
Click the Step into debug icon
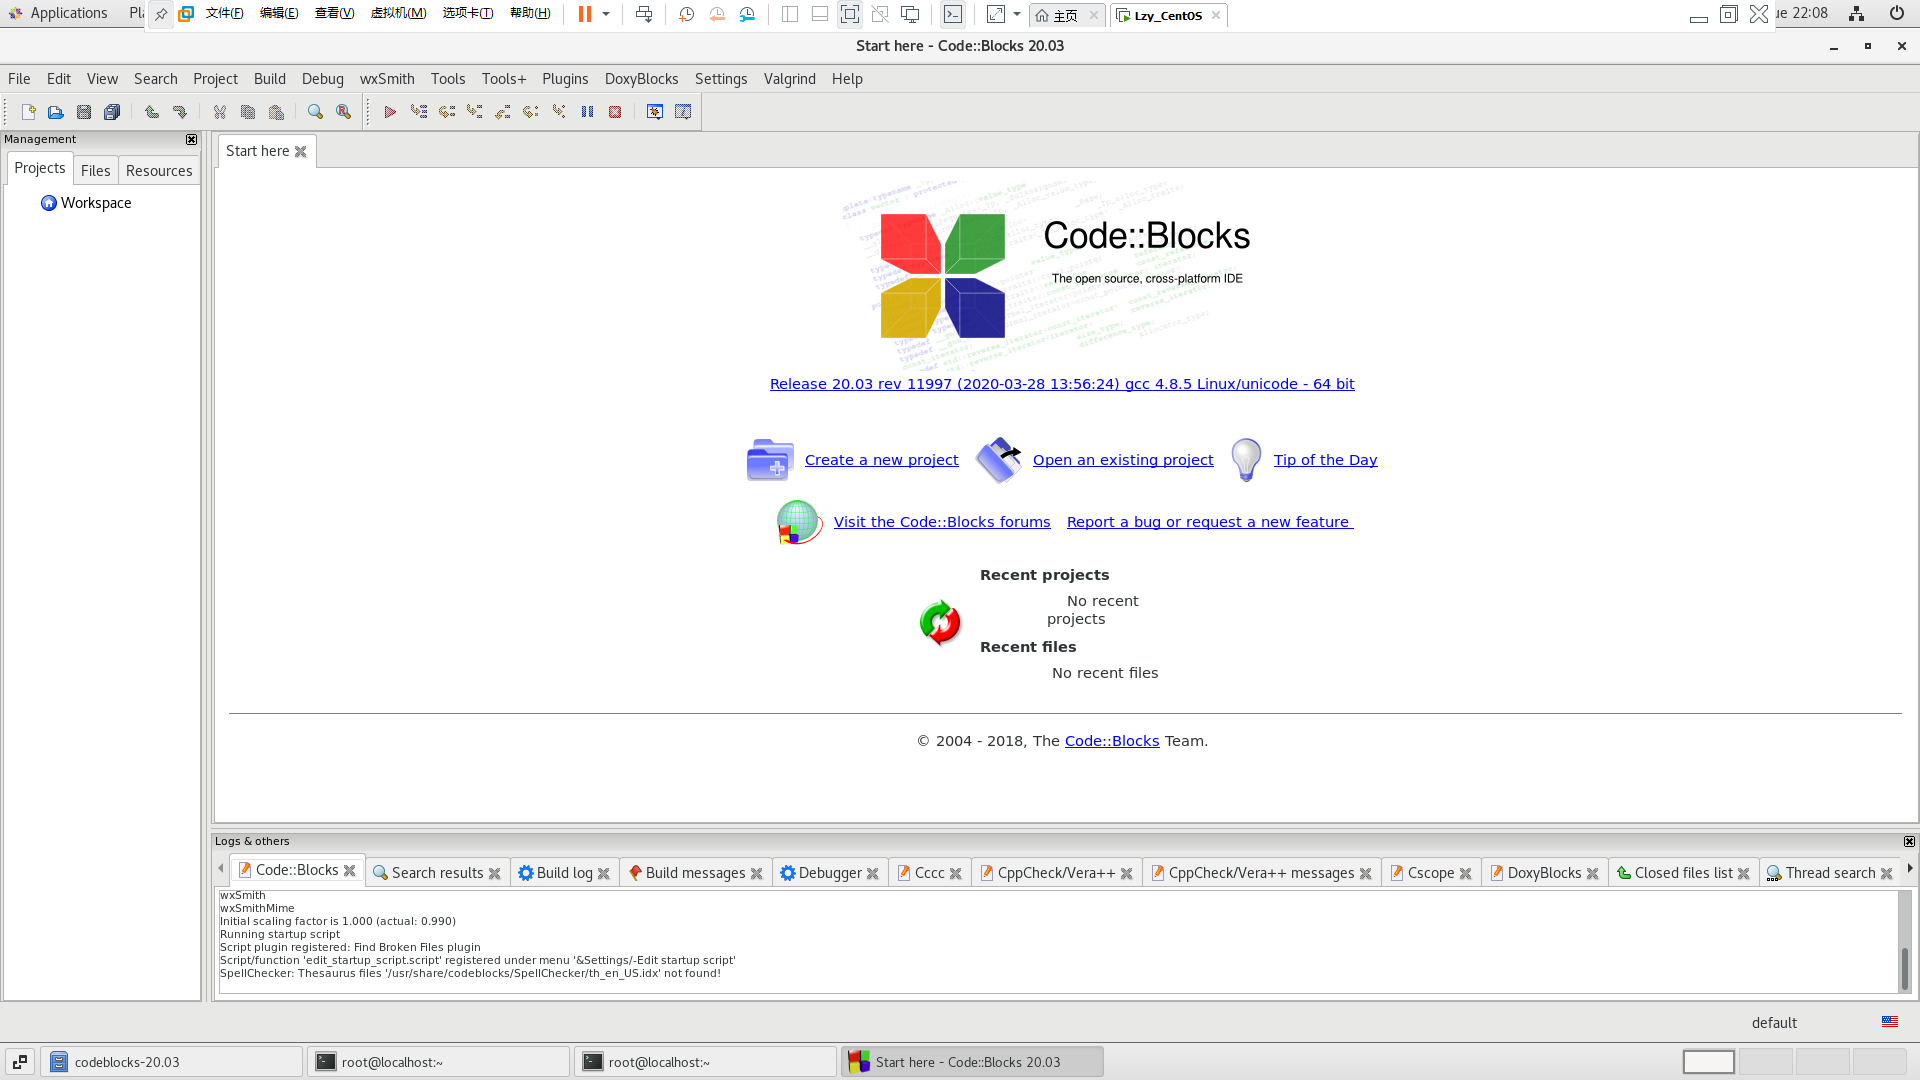coord(474,112)
